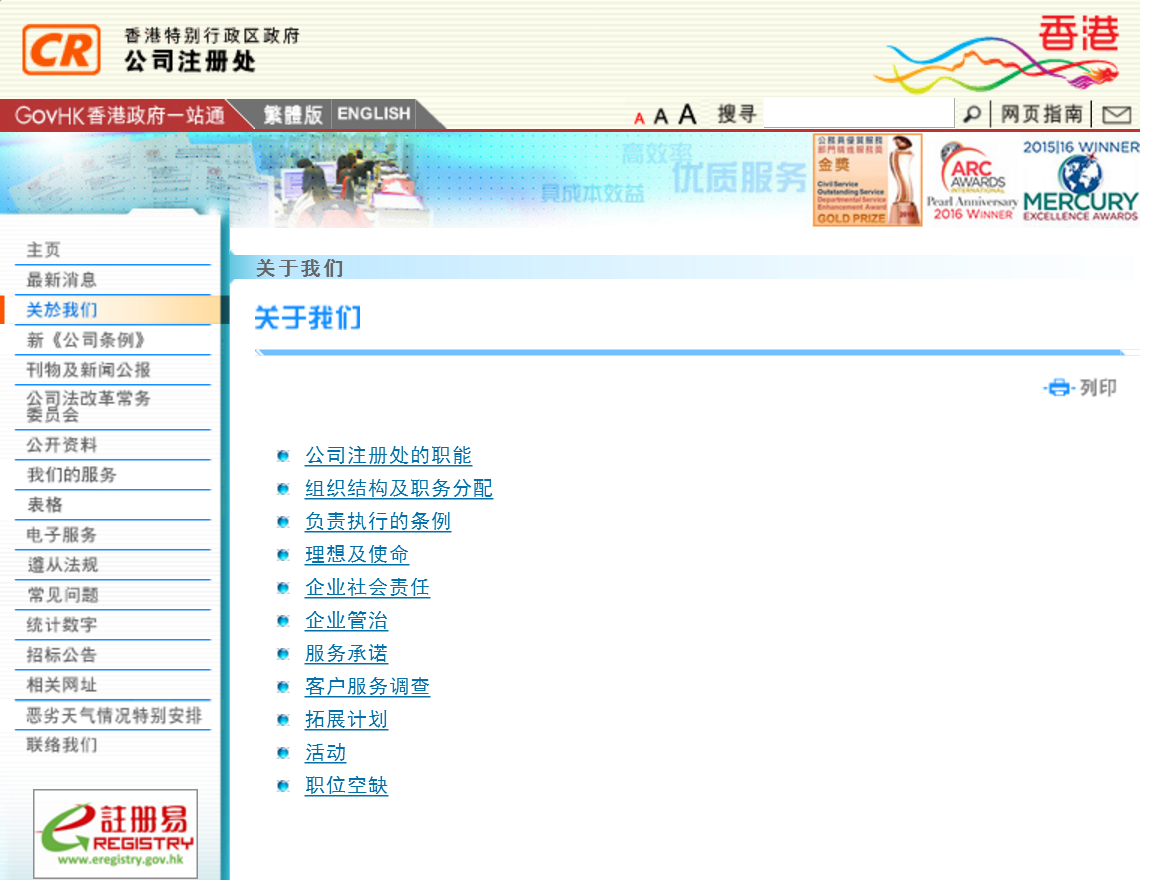1156x880 pixels.
Task: Click the envelope contact icon
Action: click(x=1117, y=113)
